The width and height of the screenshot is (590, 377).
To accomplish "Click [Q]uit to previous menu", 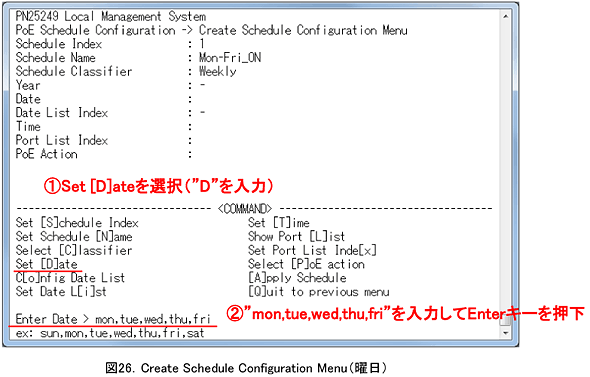I will click(x=319, y=292).
